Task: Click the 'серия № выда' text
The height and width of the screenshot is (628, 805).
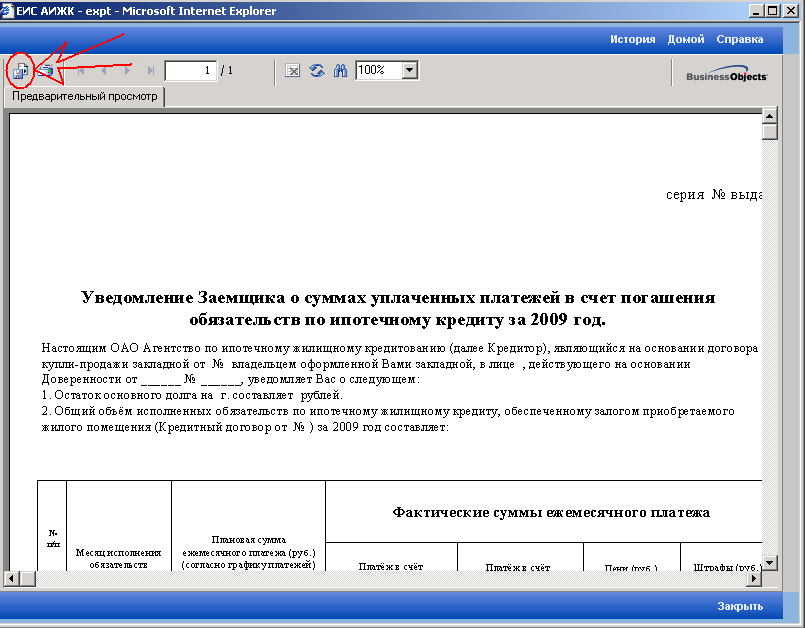Action: click(x=714, y=195)
